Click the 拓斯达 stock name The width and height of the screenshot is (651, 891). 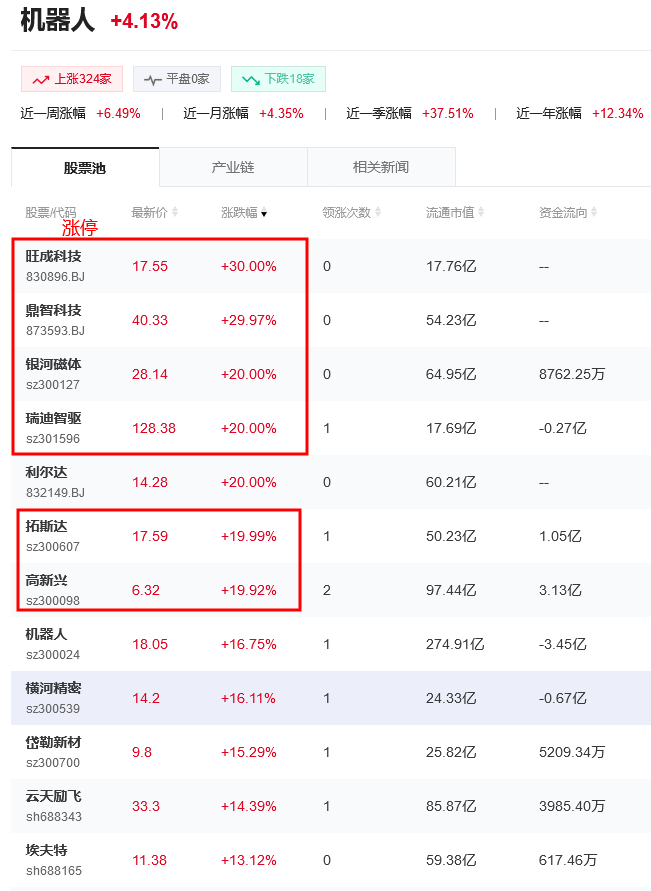pos(47,526)
